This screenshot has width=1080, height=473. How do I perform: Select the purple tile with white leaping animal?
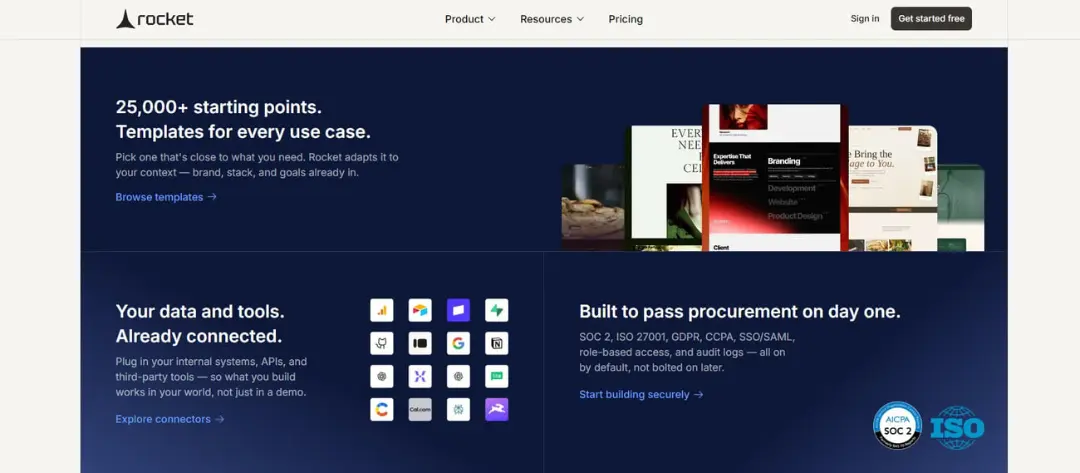pos(497,409)
